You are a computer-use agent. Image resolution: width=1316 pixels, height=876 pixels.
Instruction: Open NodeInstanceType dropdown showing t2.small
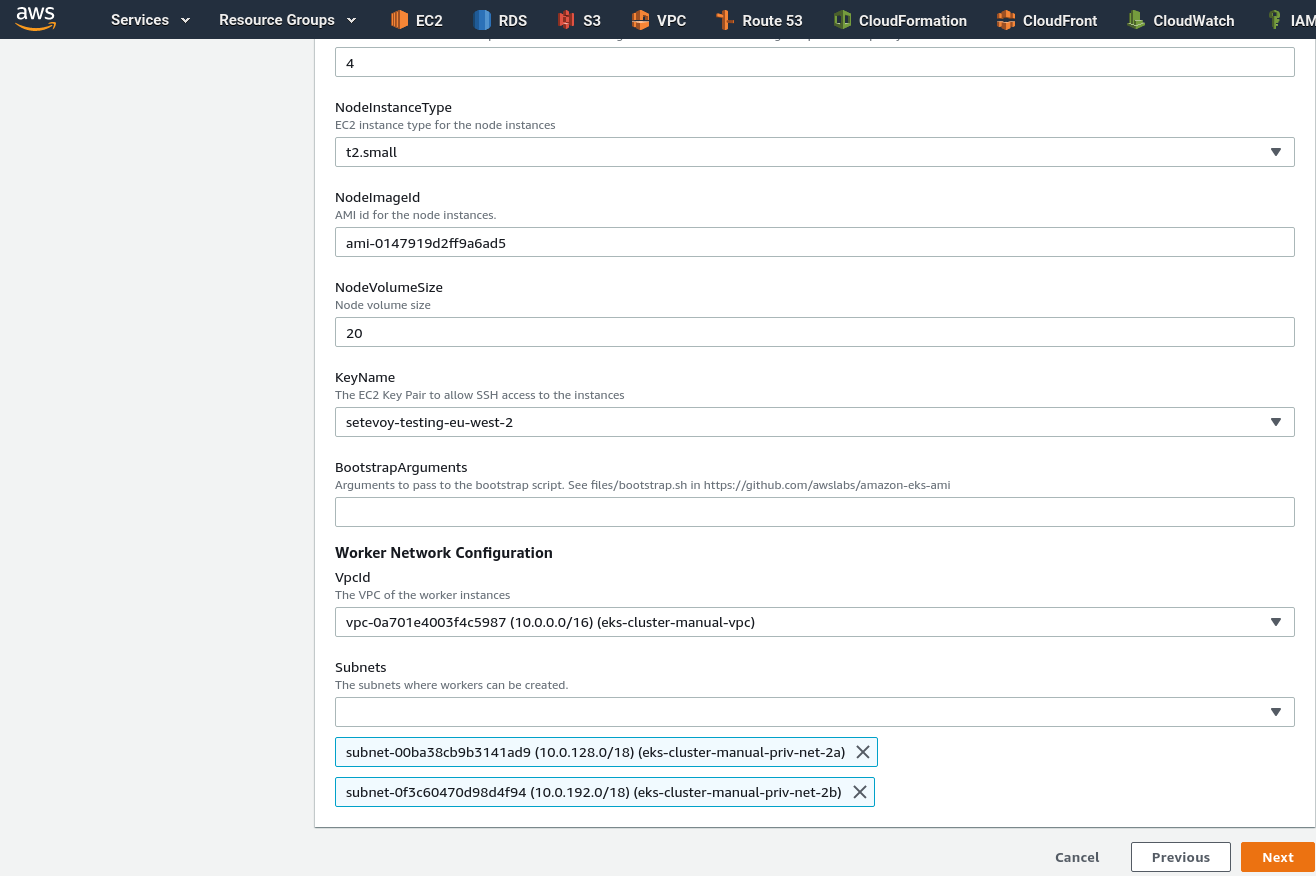click(814, 152)
